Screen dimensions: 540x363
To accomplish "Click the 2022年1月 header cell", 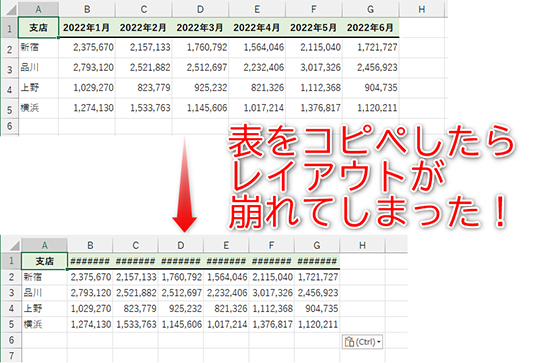I will point(87,28).
